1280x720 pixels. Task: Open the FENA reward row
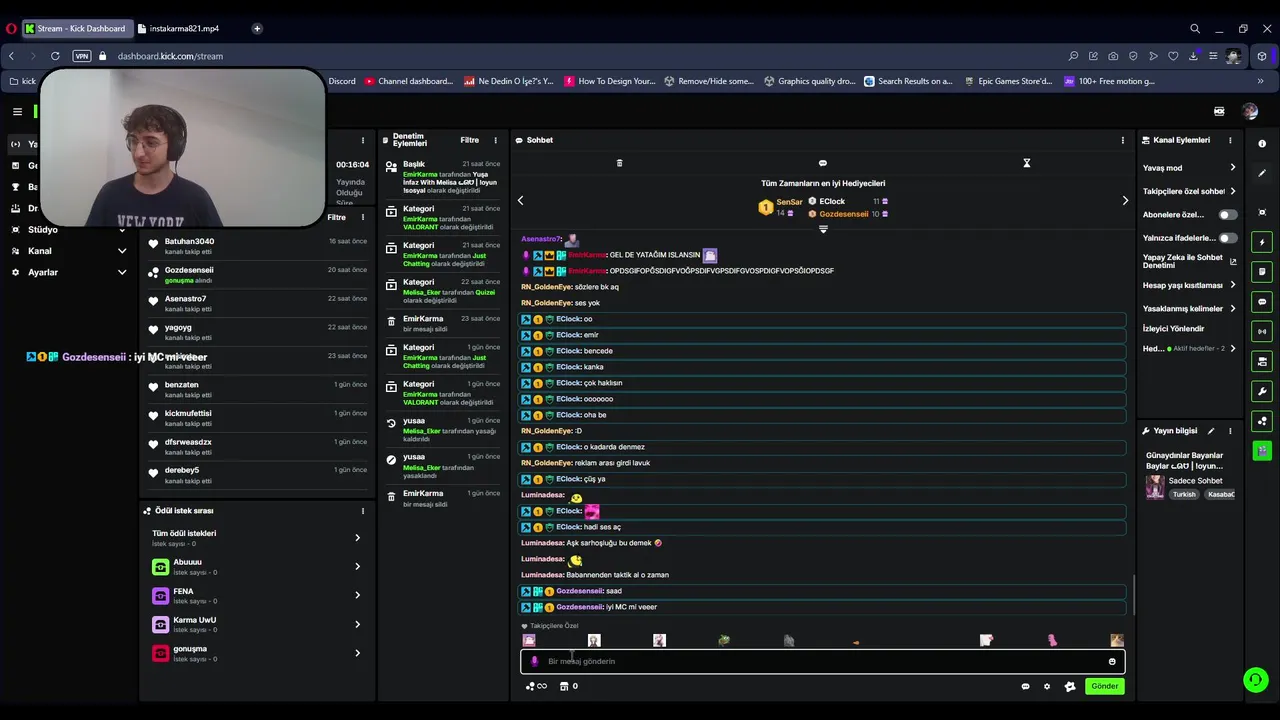point(256,595)
